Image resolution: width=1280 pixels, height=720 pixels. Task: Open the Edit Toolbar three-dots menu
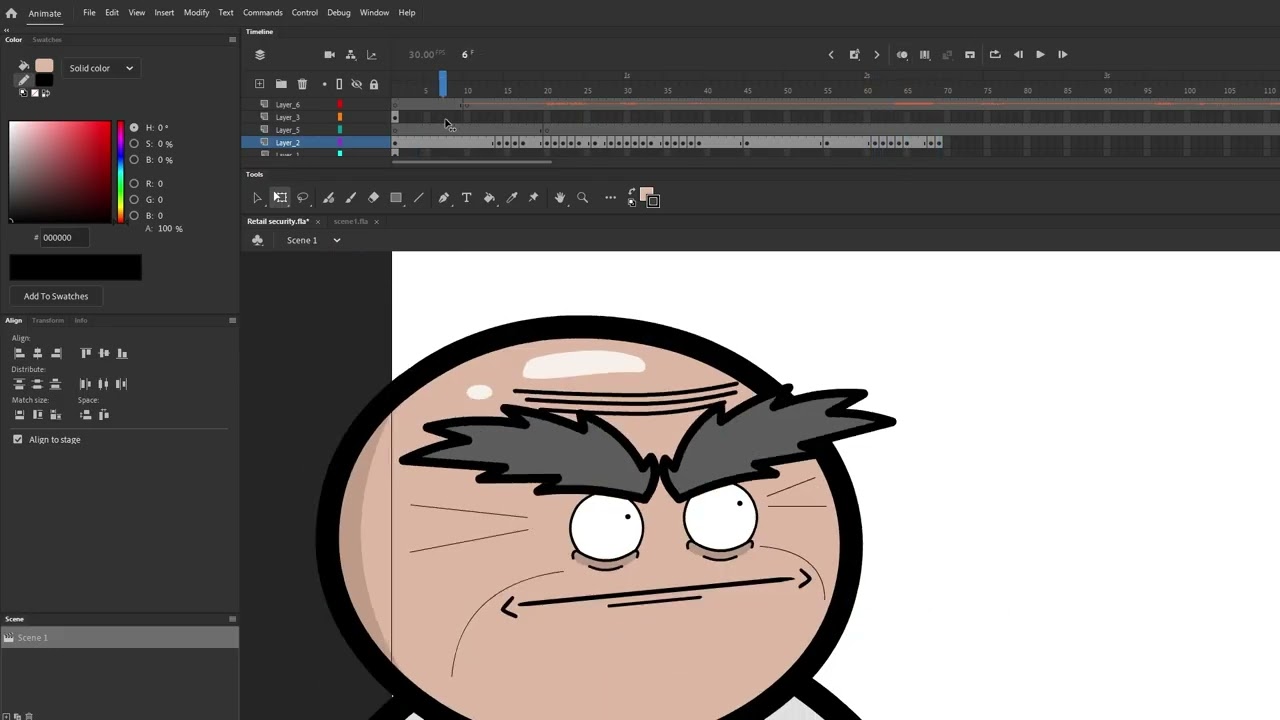[x=610, y=198]
